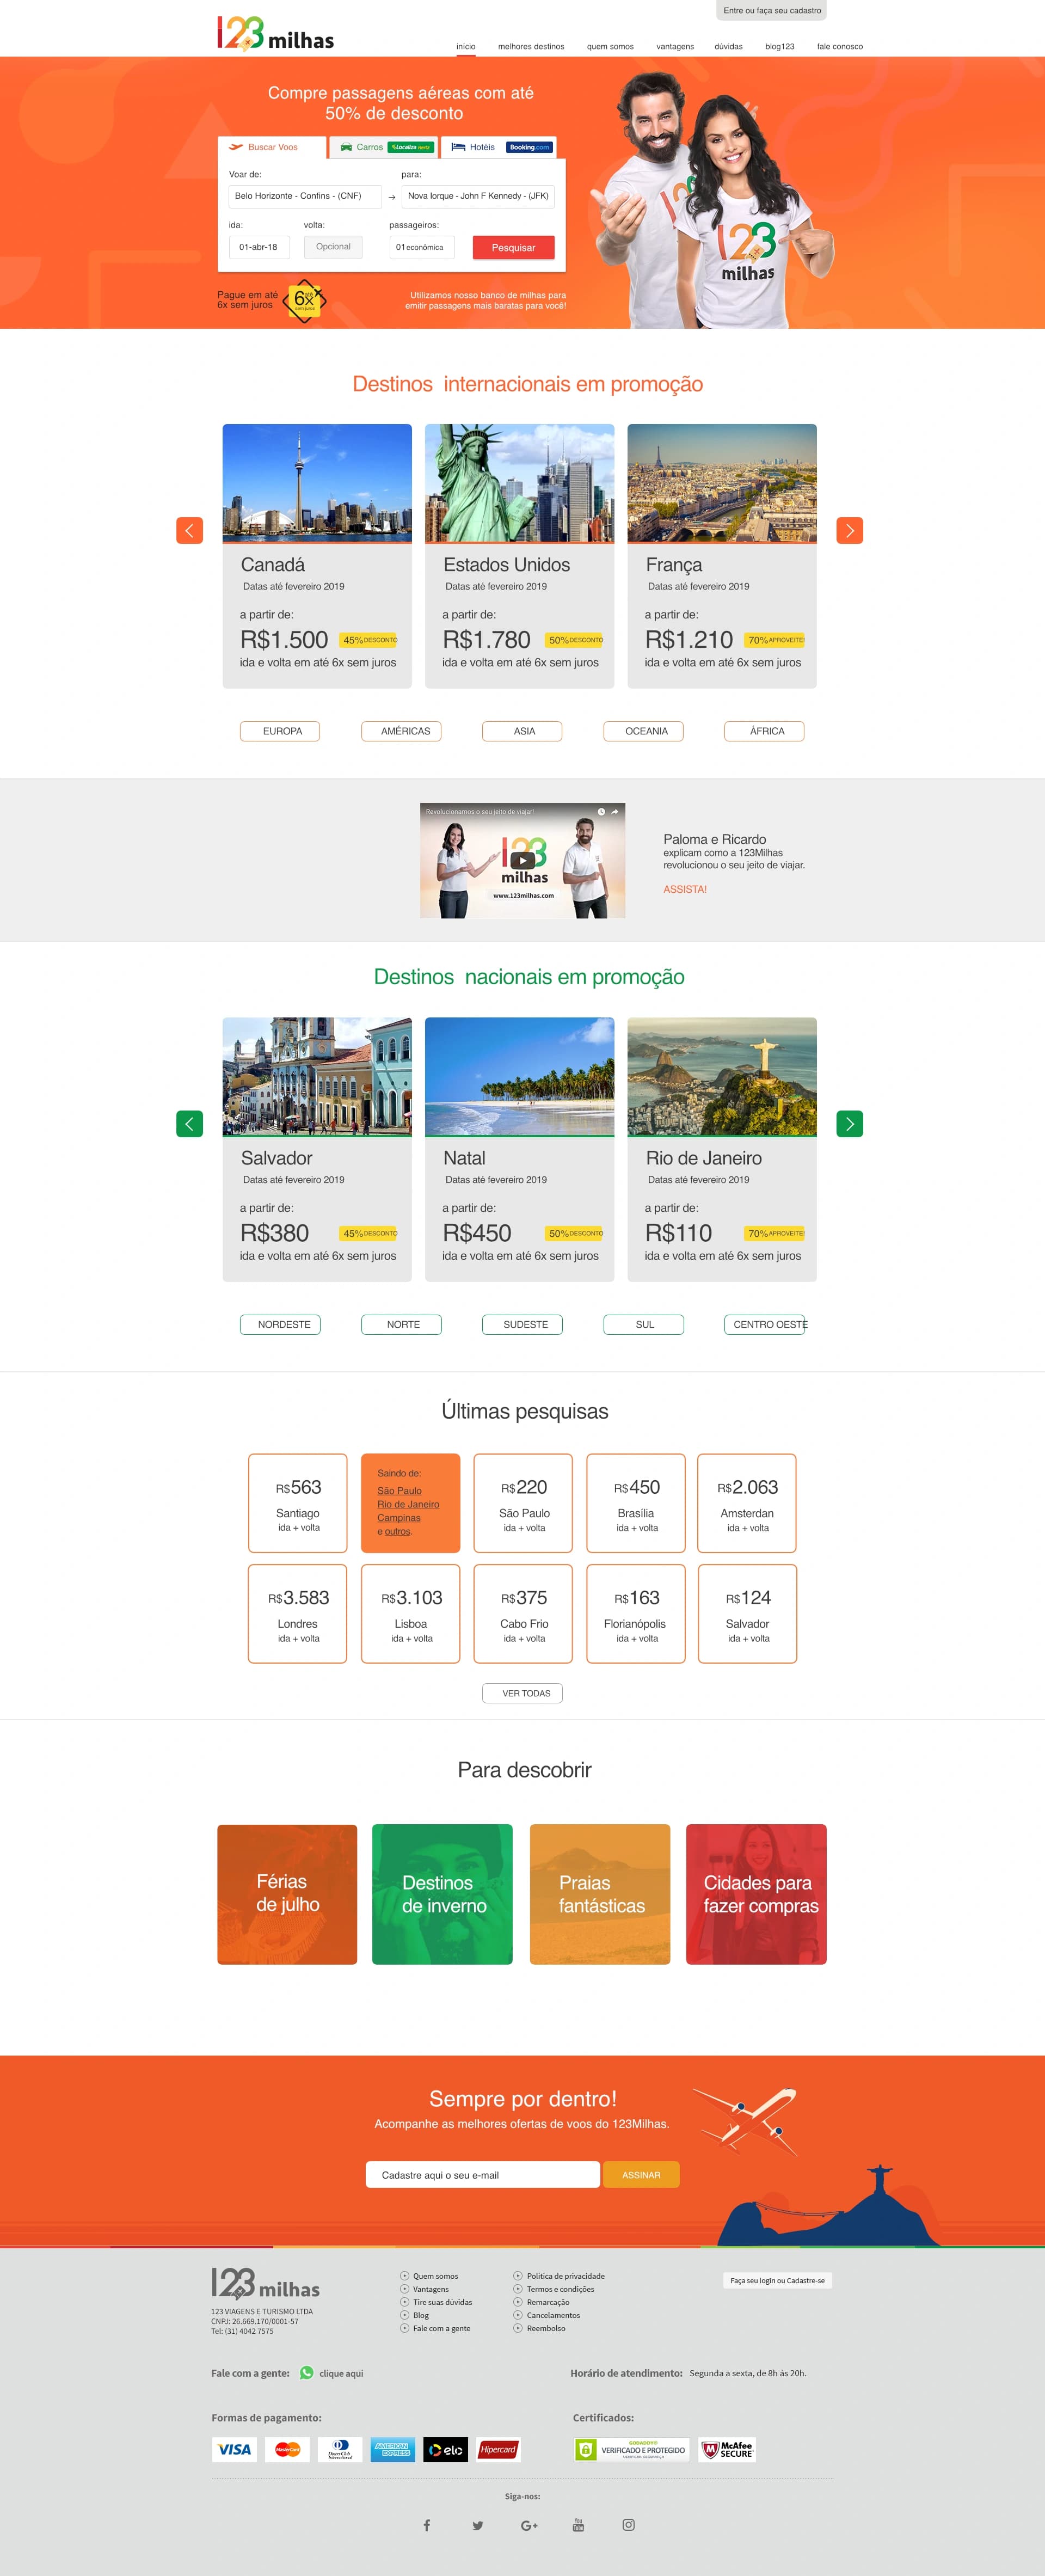Select the NORDESTE region filter
Viewport: 1045px width, 2576px height.
point(280,1324)
